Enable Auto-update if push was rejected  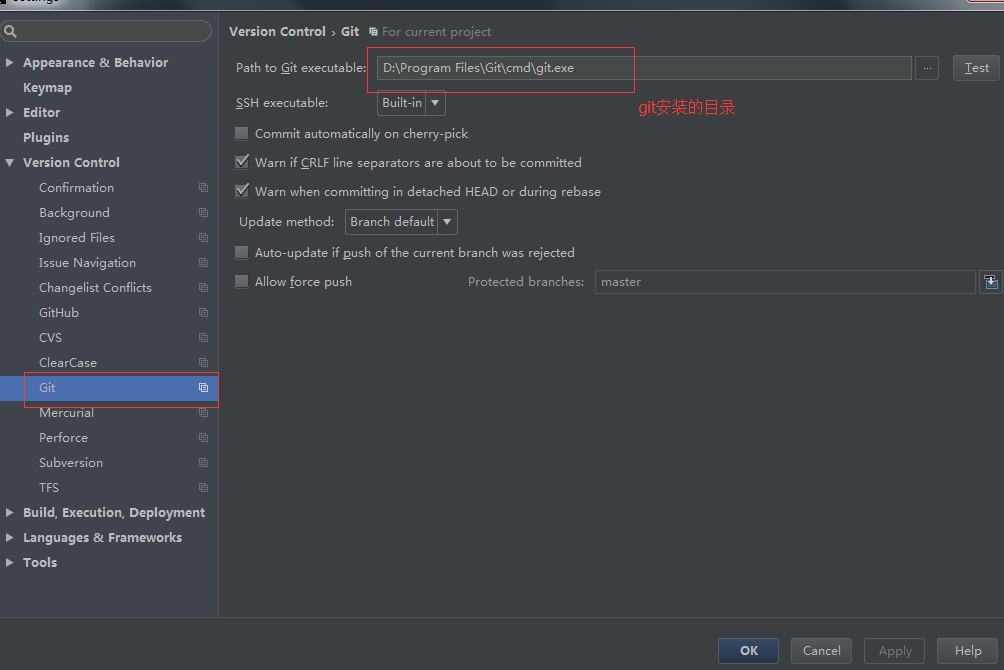pyautogui.click(x=241, y=252)
